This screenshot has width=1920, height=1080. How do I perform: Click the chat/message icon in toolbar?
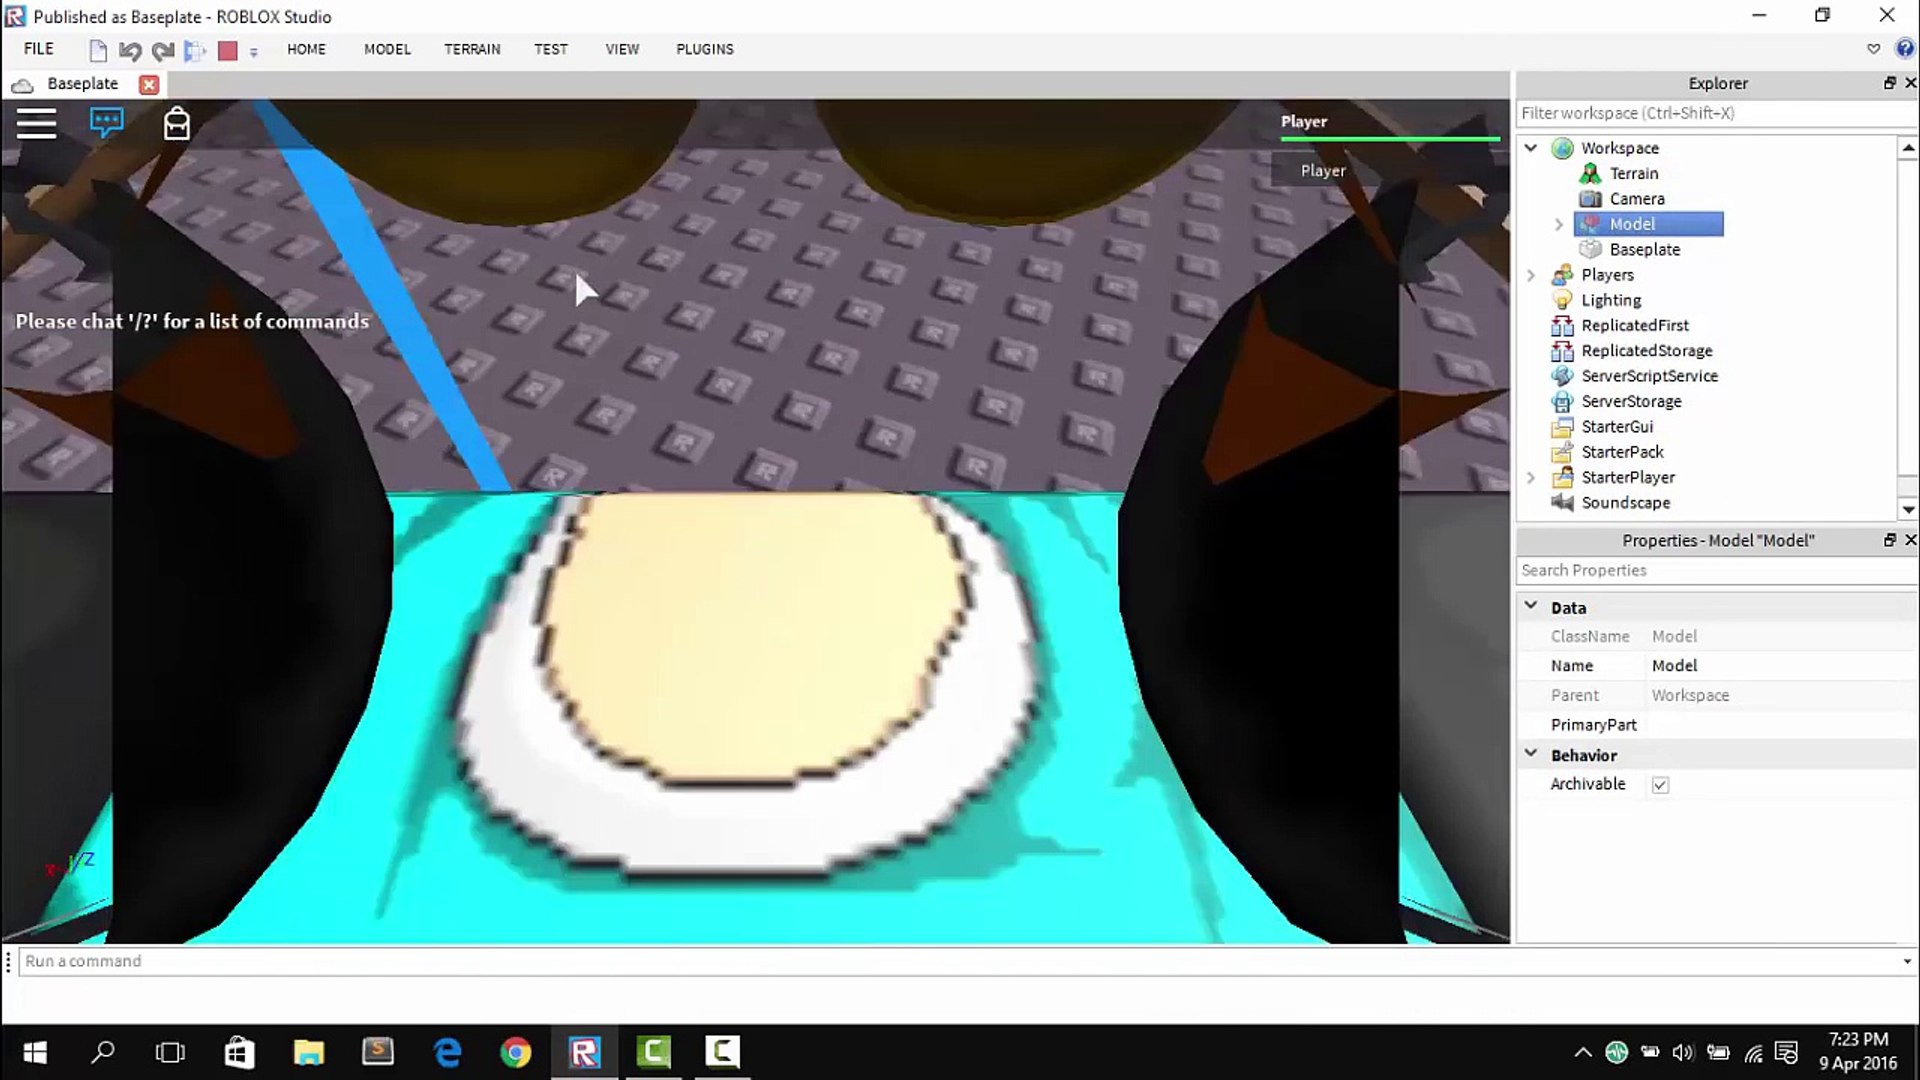(105, 123)
